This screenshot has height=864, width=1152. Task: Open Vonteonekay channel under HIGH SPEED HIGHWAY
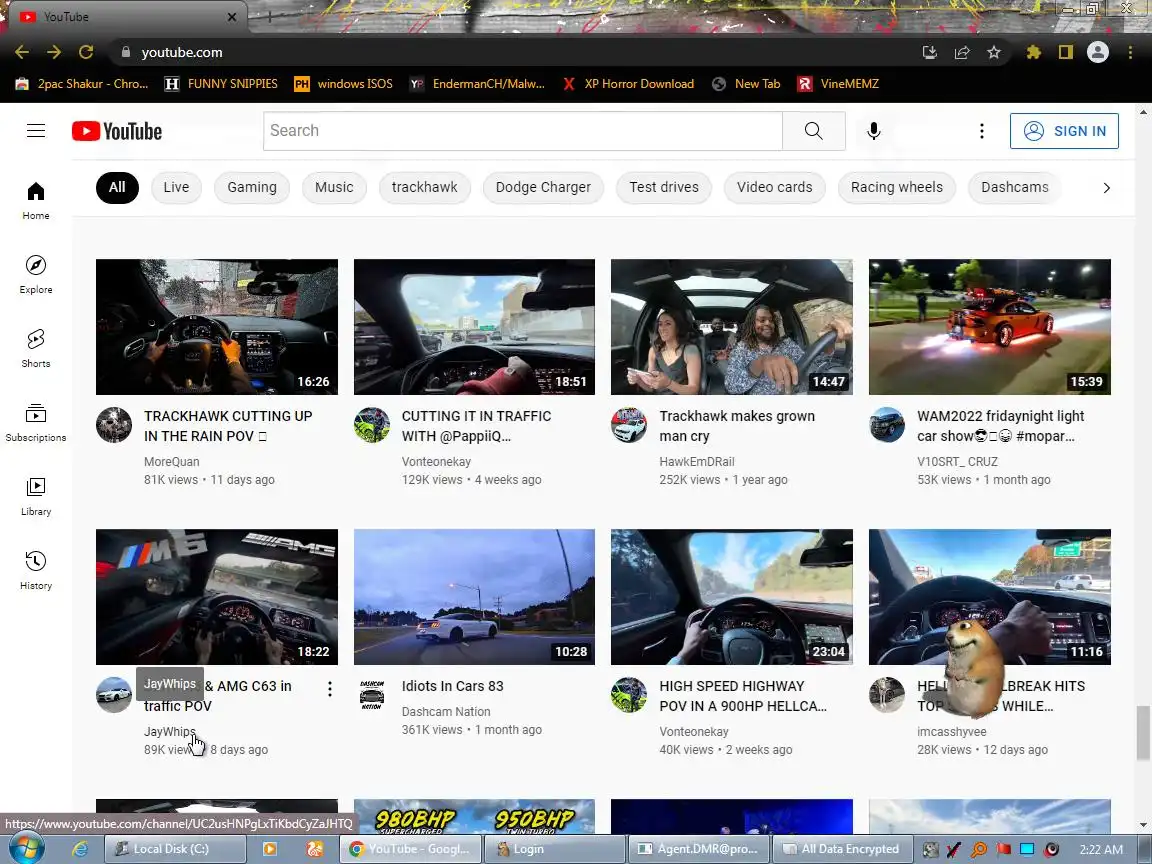coord(694,732)
